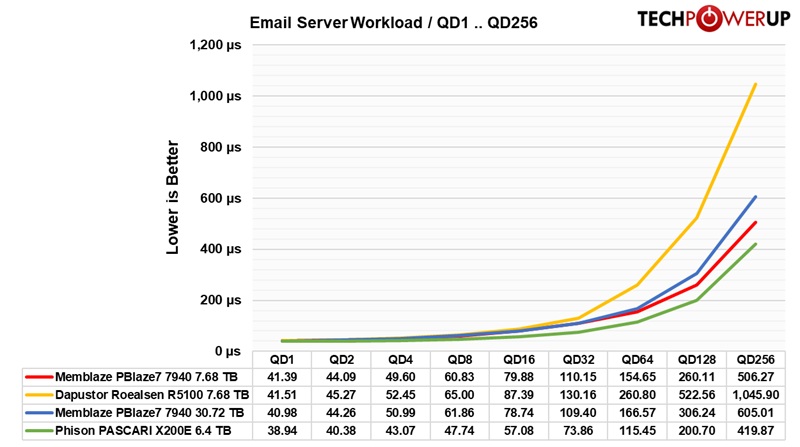Click the Lower is Better axis label
The image size is (800, 447).
(173, 198)
